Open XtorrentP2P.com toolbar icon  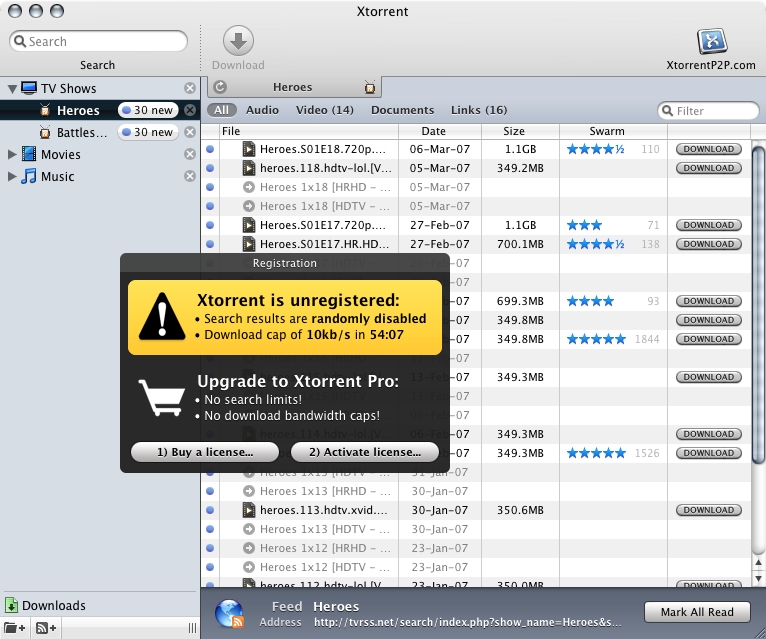point(712,42)
